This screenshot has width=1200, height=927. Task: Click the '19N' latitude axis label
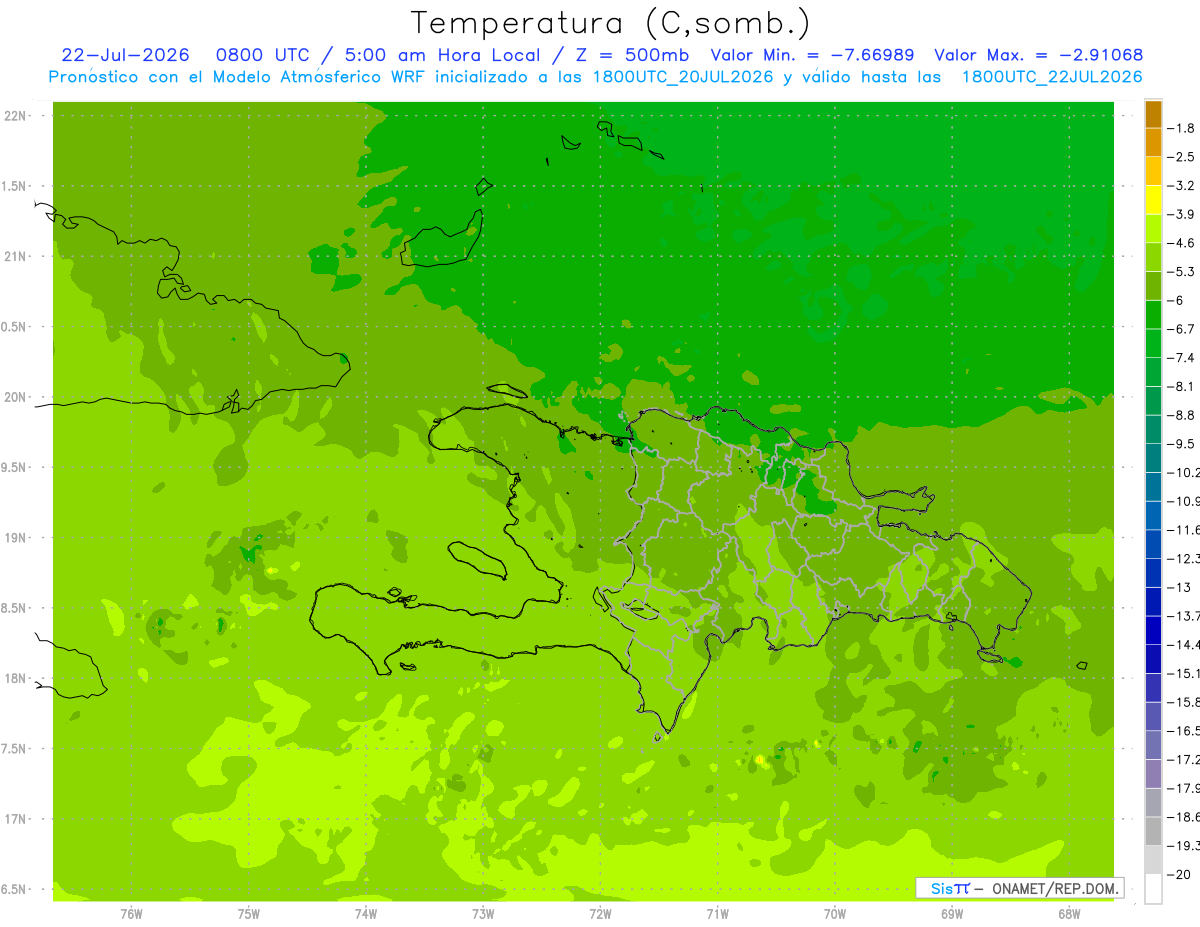(14, 538)
